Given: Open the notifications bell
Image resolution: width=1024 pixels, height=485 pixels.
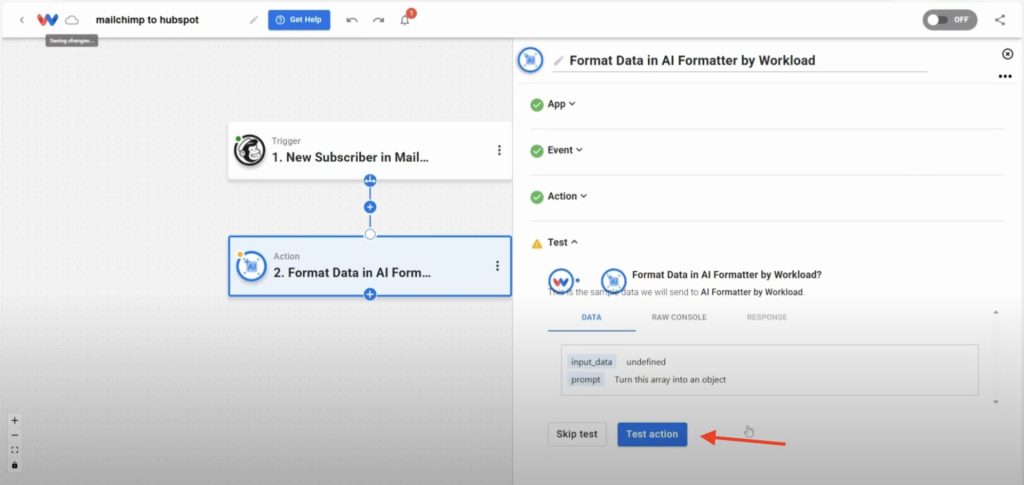Looking at the screenshot, I should pyautogui.click(x=405, y=20).
